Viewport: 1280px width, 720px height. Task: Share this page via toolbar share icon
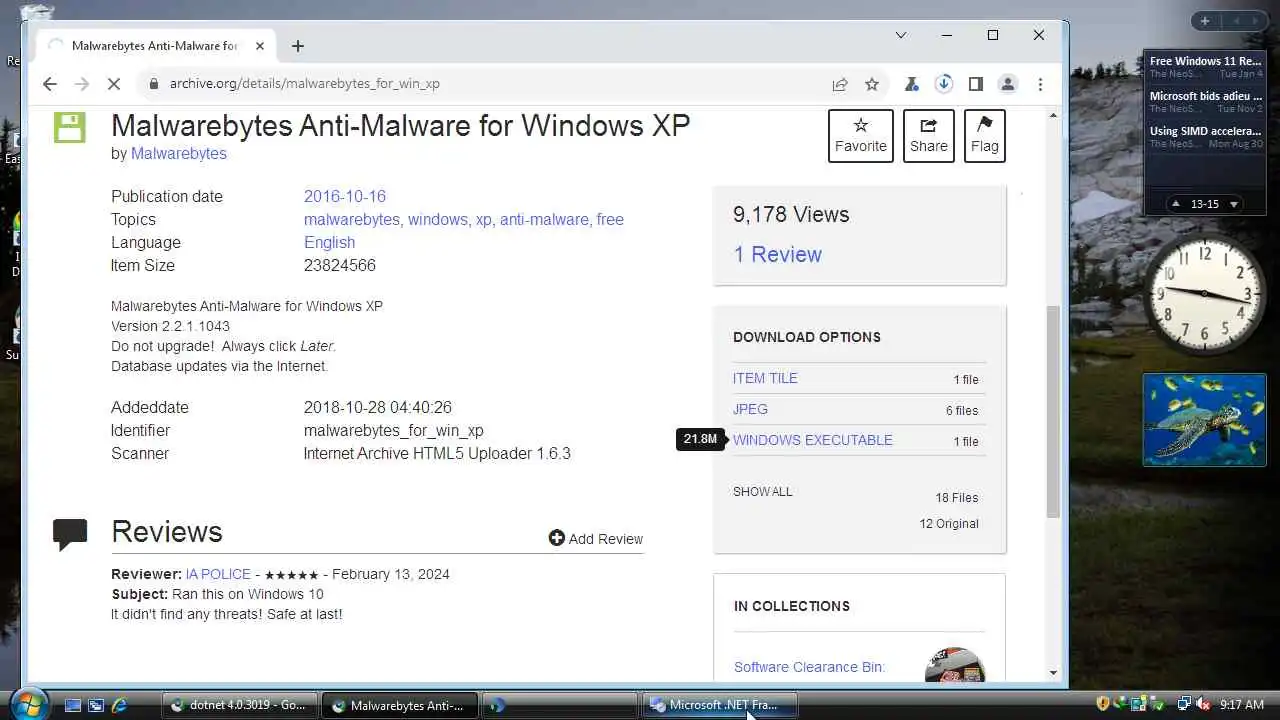point(840,84)
